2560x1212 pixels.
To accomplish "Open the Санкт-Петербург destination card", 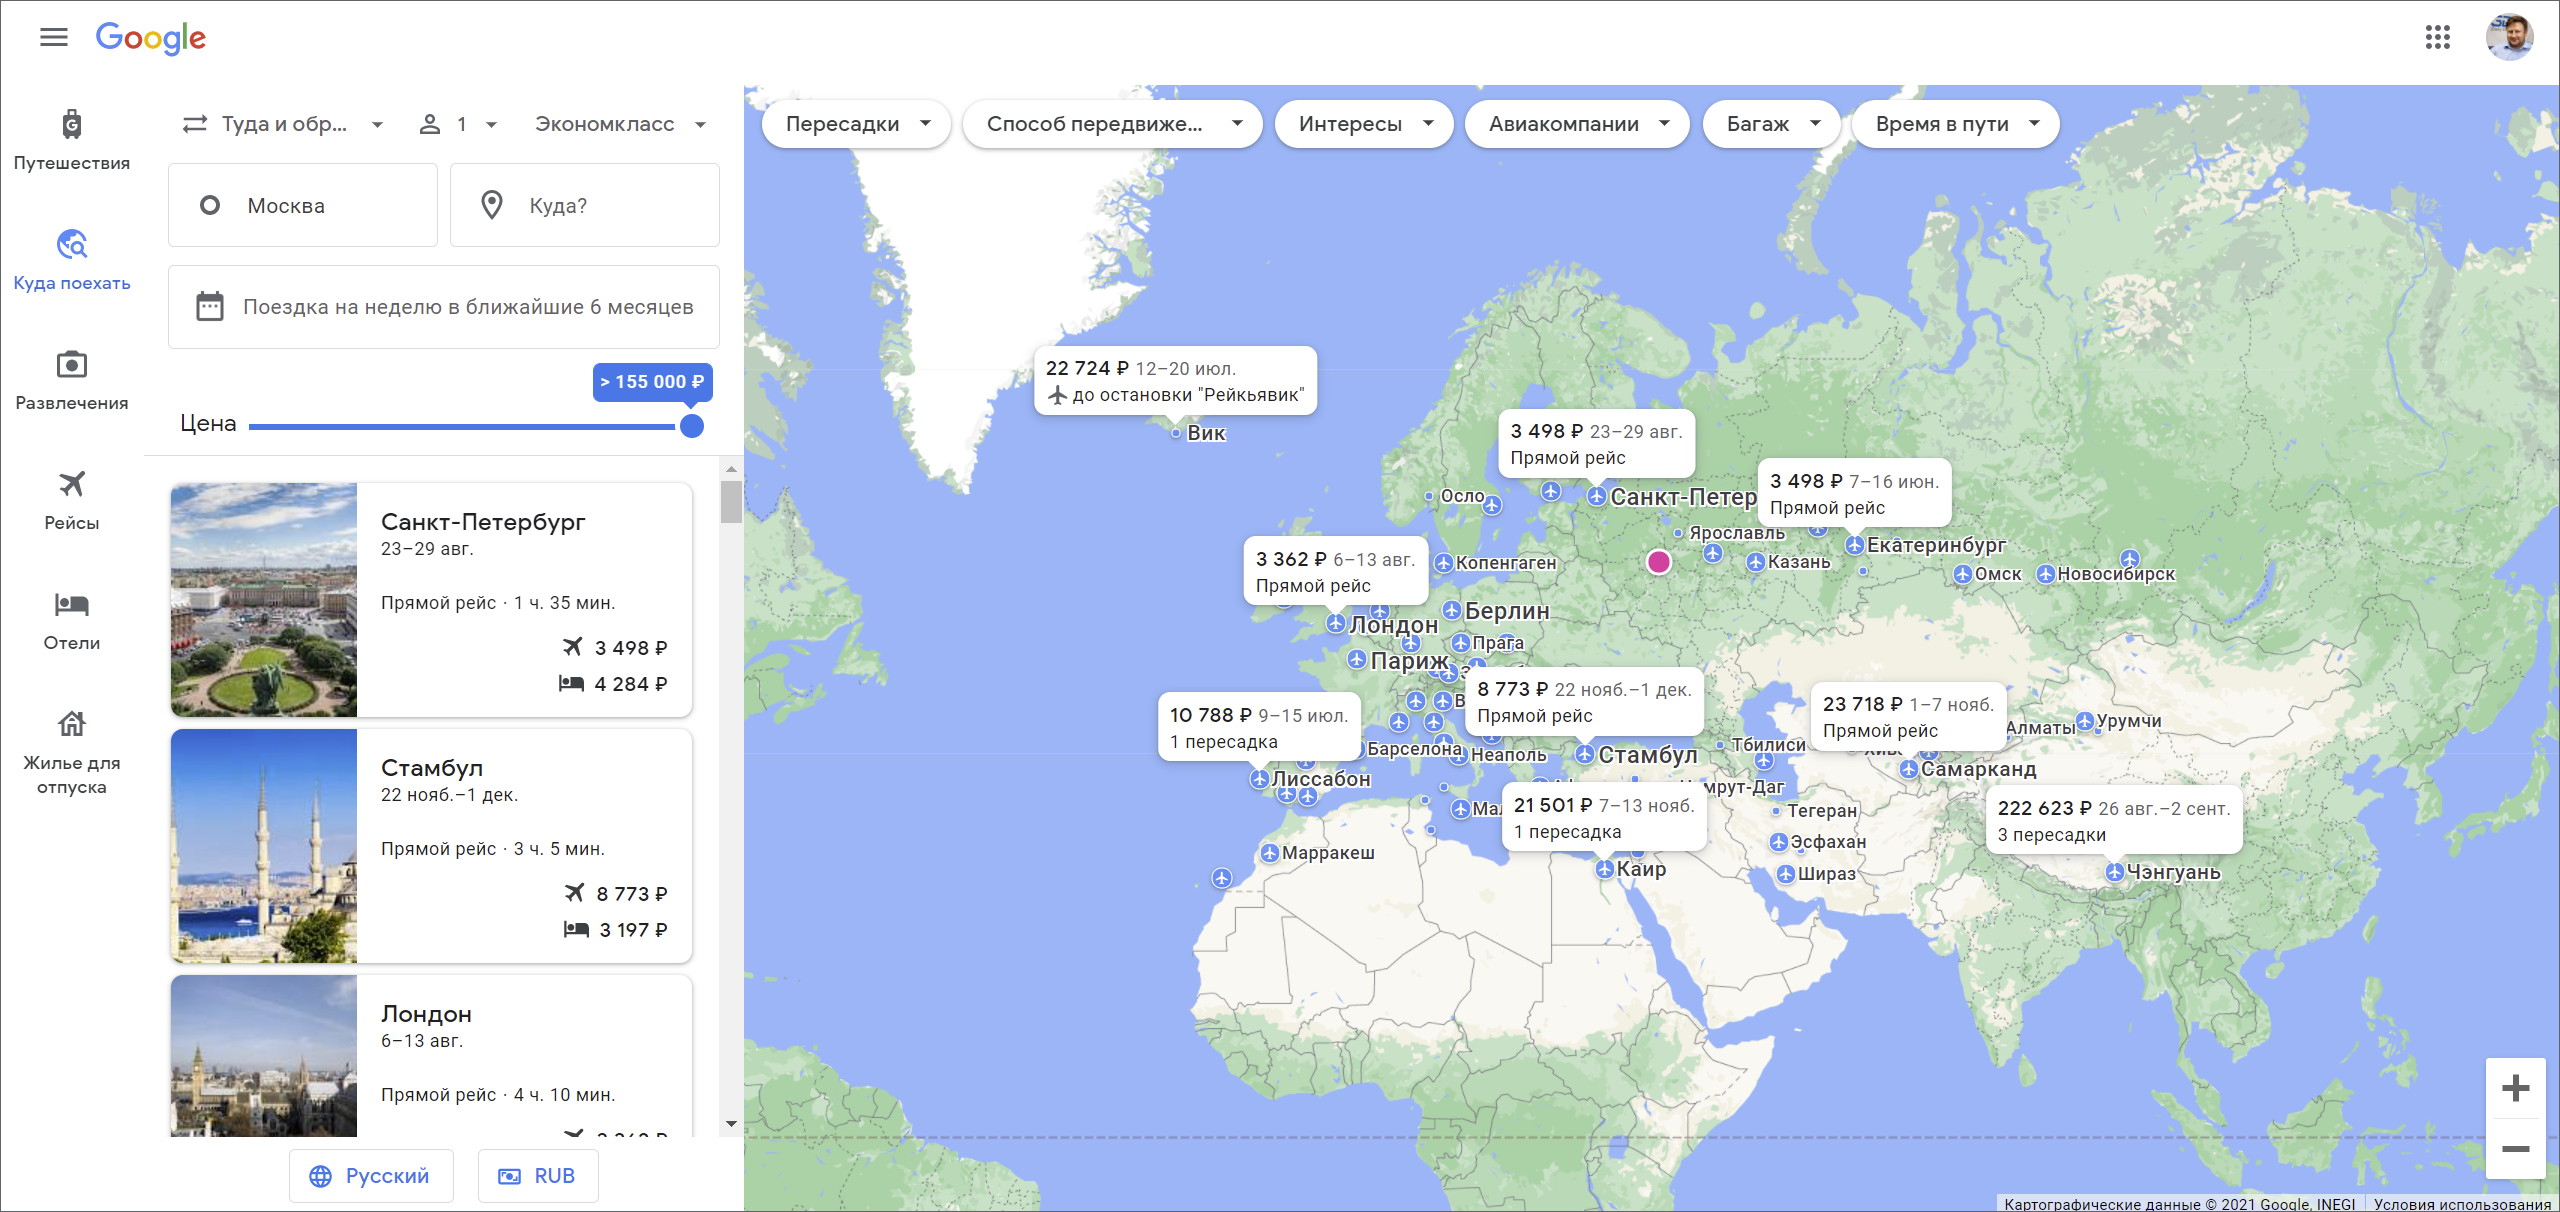I will point(431,600).
